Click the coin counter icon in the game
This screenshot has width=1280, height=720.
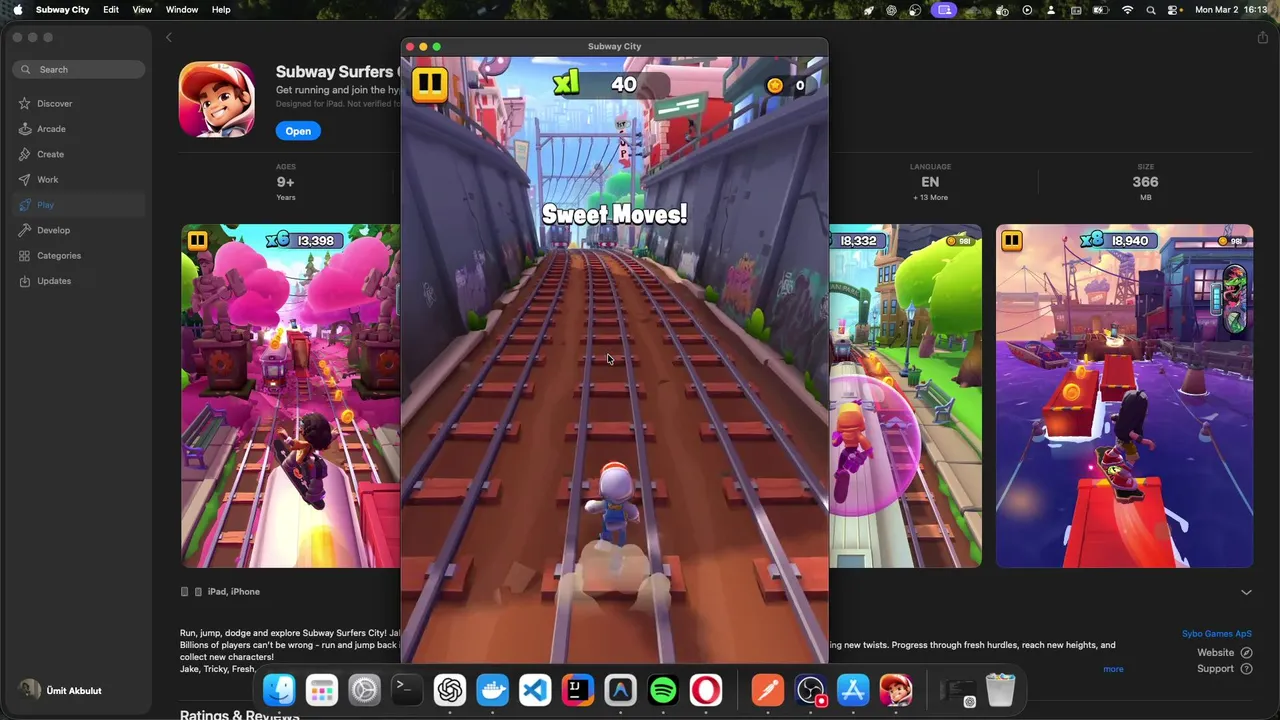775,86
